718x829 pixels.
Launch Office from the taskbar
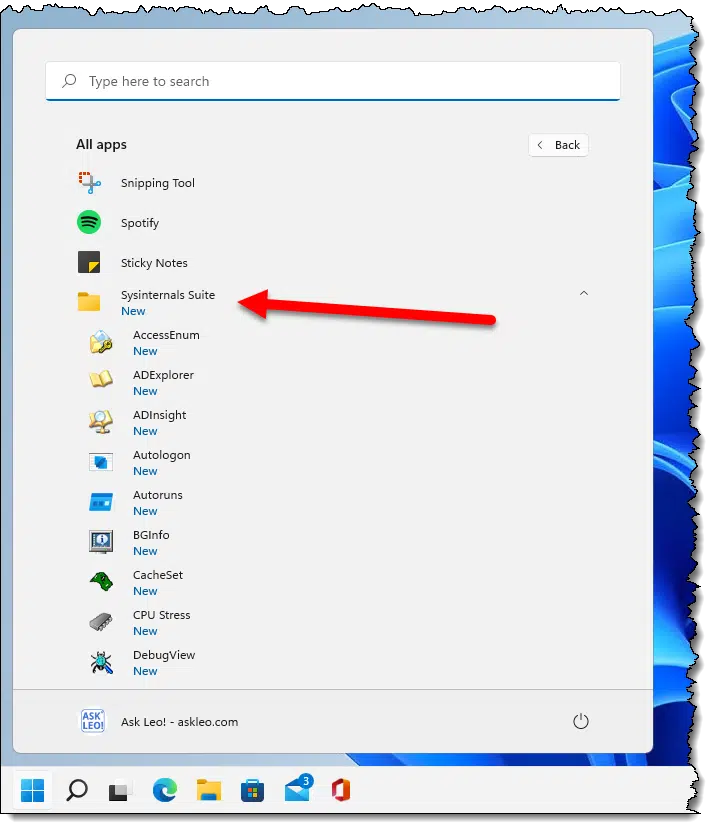tap(341, 791)
